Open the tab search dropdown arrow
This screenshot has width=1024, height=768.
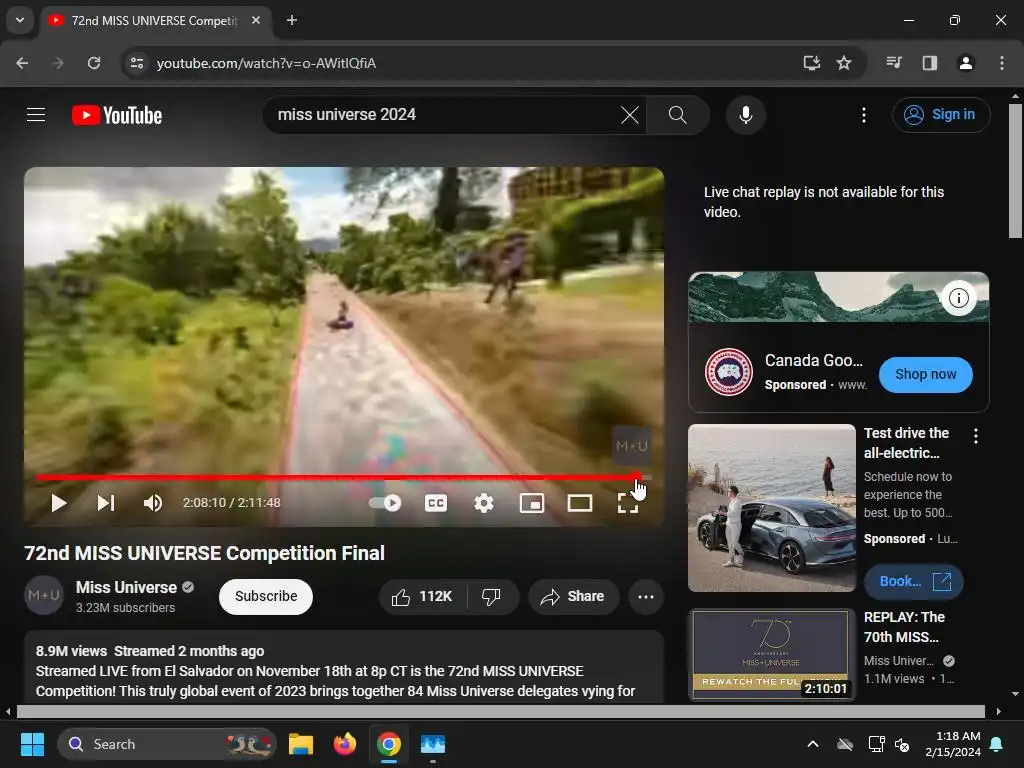pyautogui.click(x=20, y=20)
